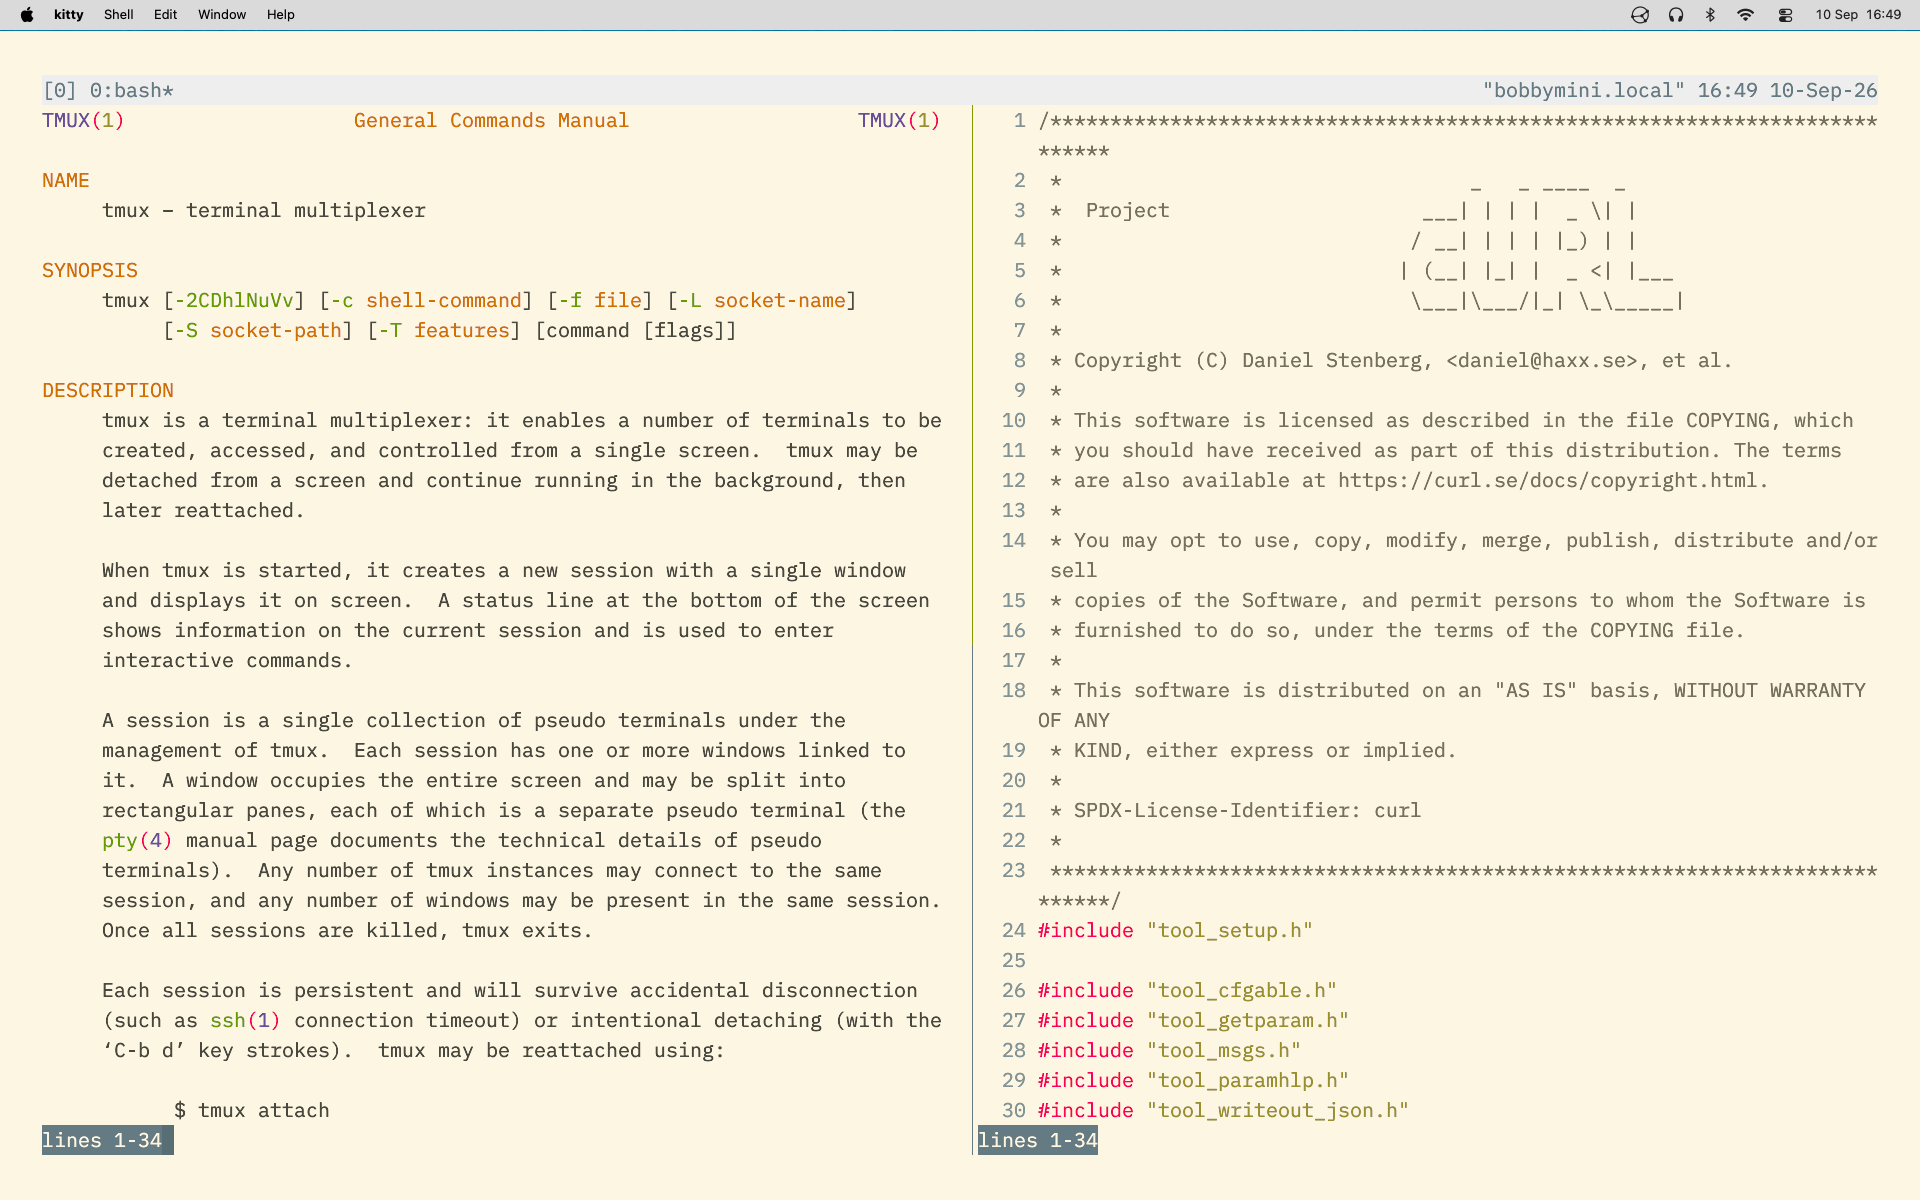This screenshot has height=1200, width=1920.
Task: Open the Window menu
Action: coord(222,15)
